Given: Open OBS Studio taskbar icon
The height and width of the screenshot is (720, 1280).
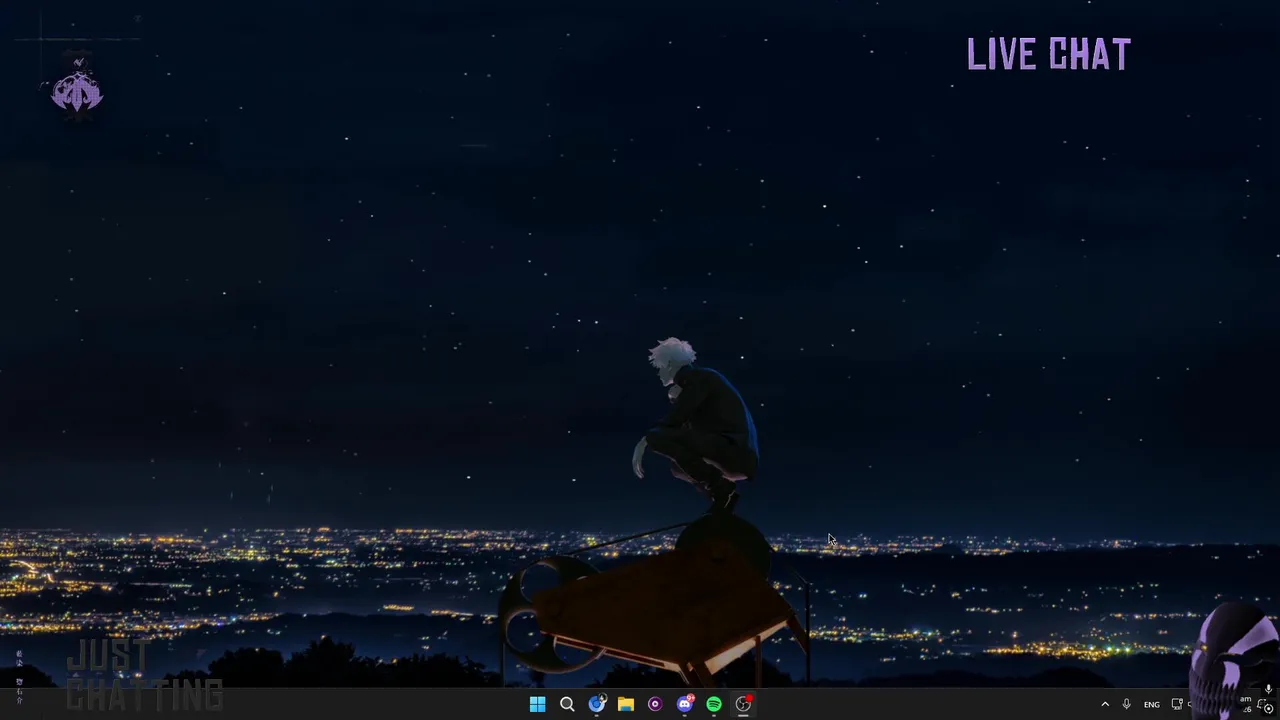Looking at the screenshot, I should [743, 704].
